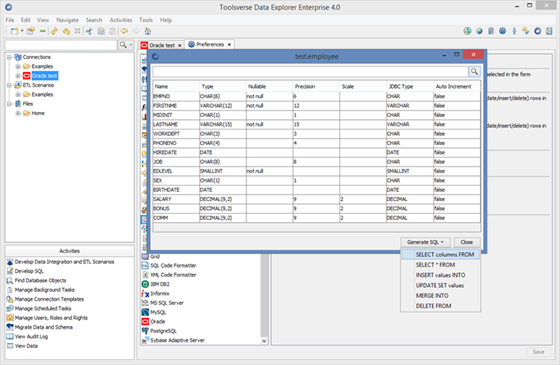The image size is (560, 365).
Task: Click the Properties toolbar icon
Action: coord(31,31)
